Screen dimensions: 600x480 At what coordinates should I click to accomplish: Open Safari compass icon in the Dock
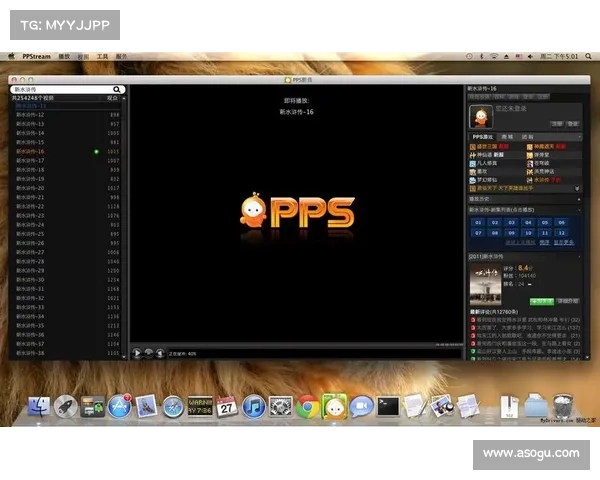173,407
